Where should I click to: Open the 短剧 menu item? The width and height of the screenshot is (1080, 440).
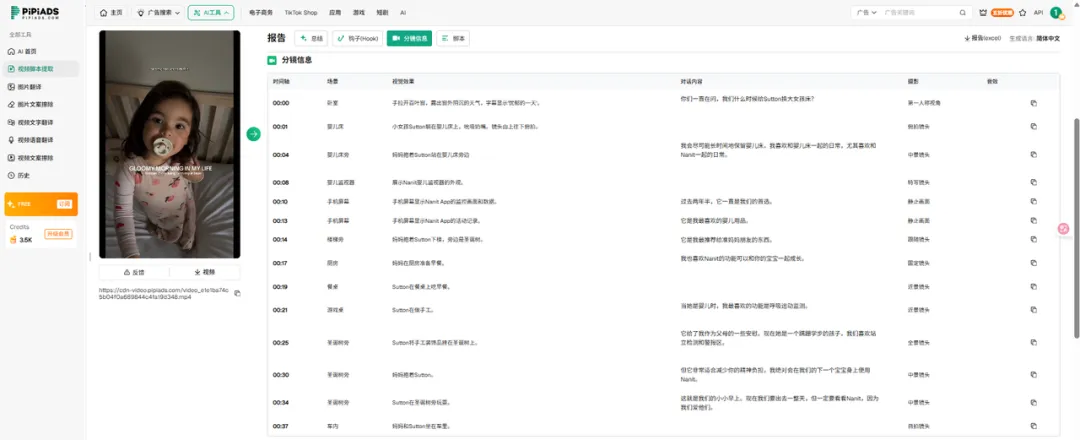[382, 12]
